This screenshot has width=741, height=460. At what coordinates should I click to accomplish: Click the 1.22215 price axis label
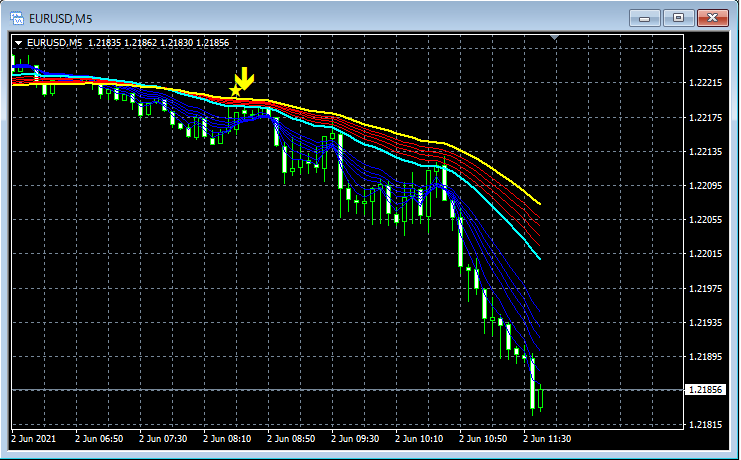706,83
